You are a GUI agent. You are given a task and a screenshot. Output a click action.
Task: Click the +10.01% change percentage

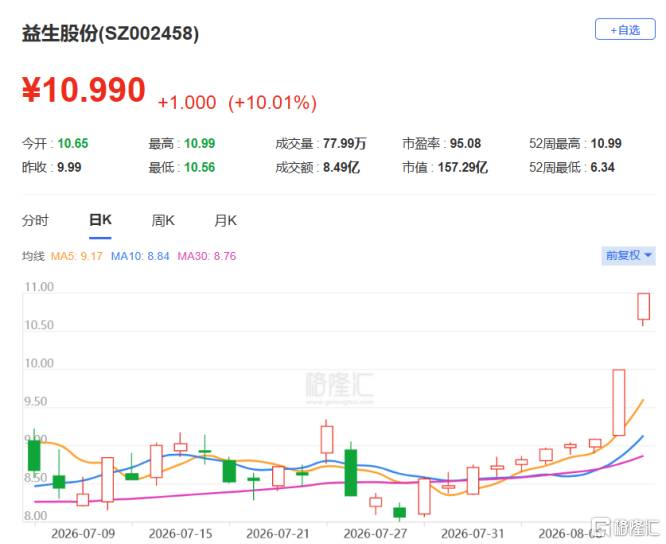coord(273,103)
